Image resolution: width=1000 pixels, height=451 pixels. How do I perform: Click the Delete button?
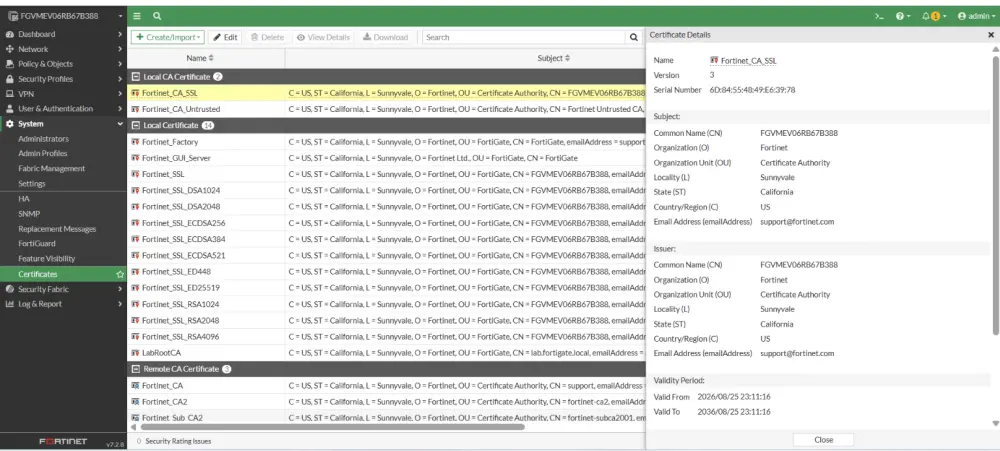coord(267,37)
